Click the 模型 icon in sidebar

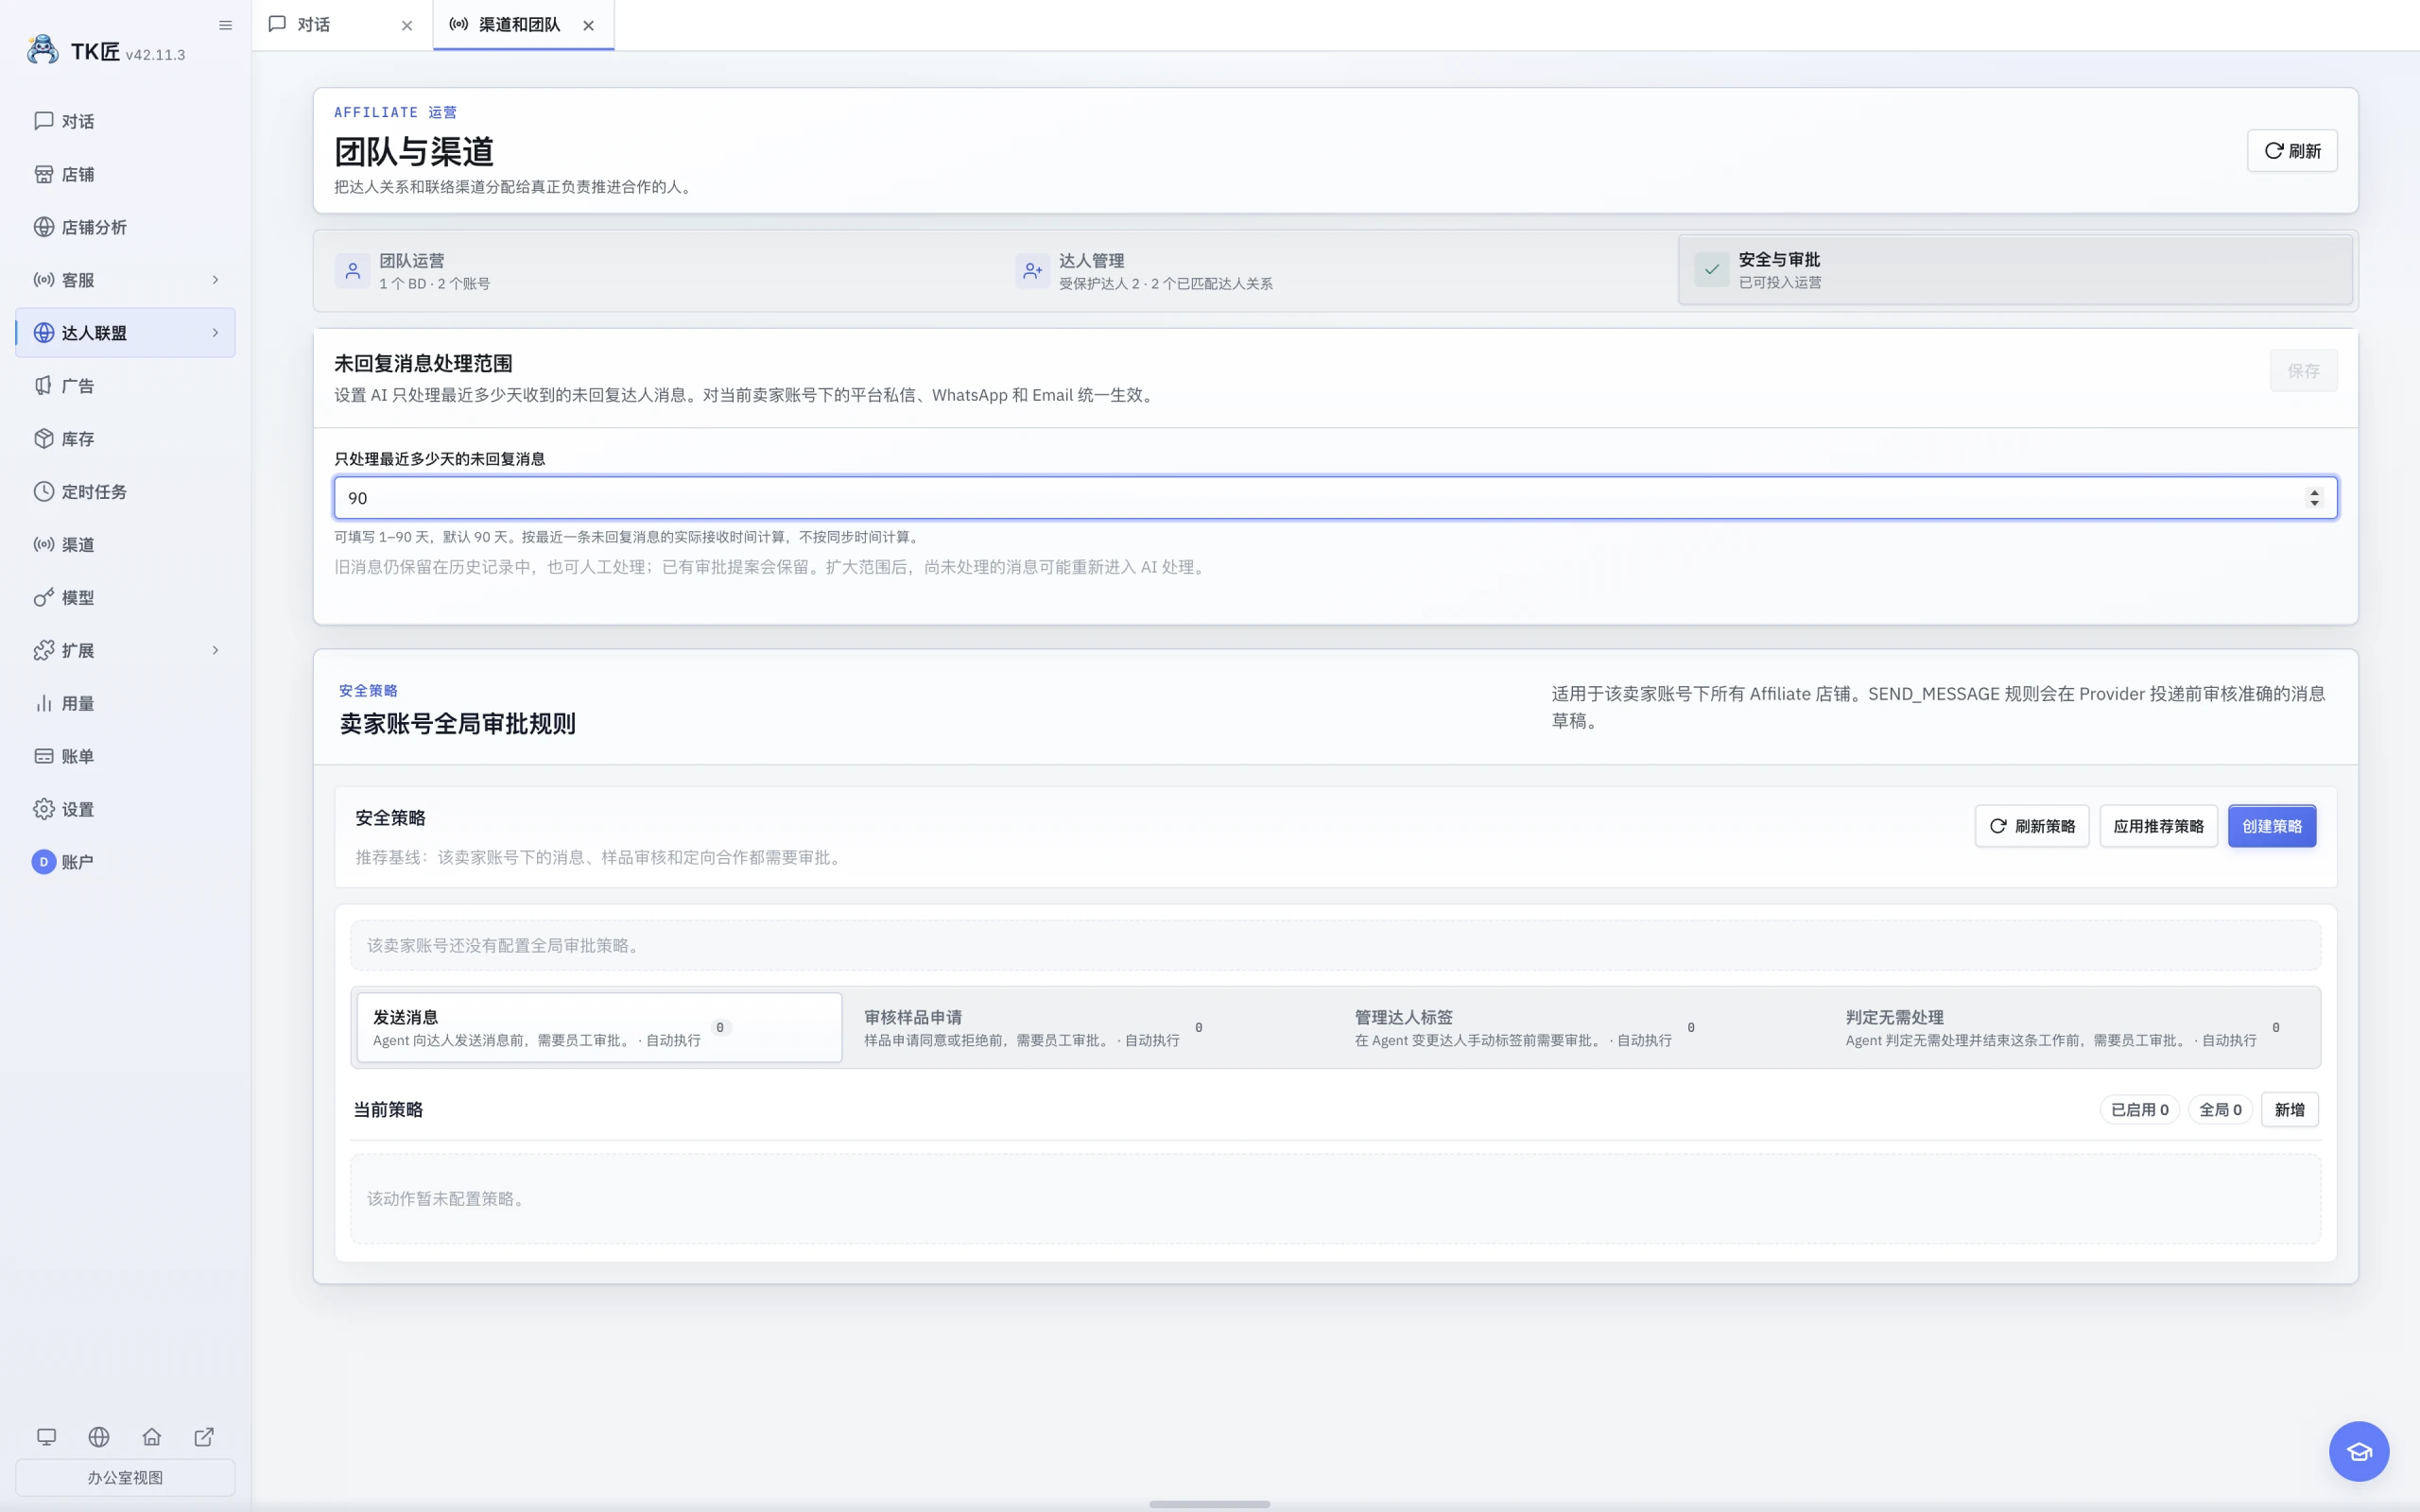pyautogui.click(x=44, y=598)
